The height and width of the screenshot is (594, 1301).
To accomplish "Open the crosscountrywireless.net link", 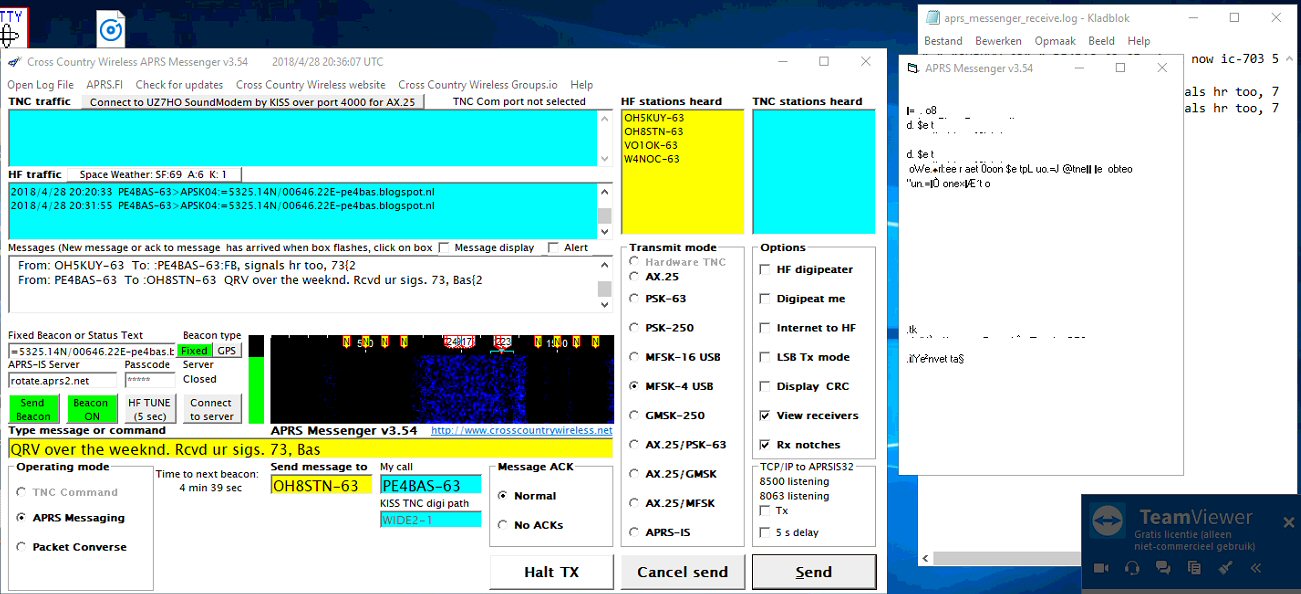I will (x=521, y=430).
